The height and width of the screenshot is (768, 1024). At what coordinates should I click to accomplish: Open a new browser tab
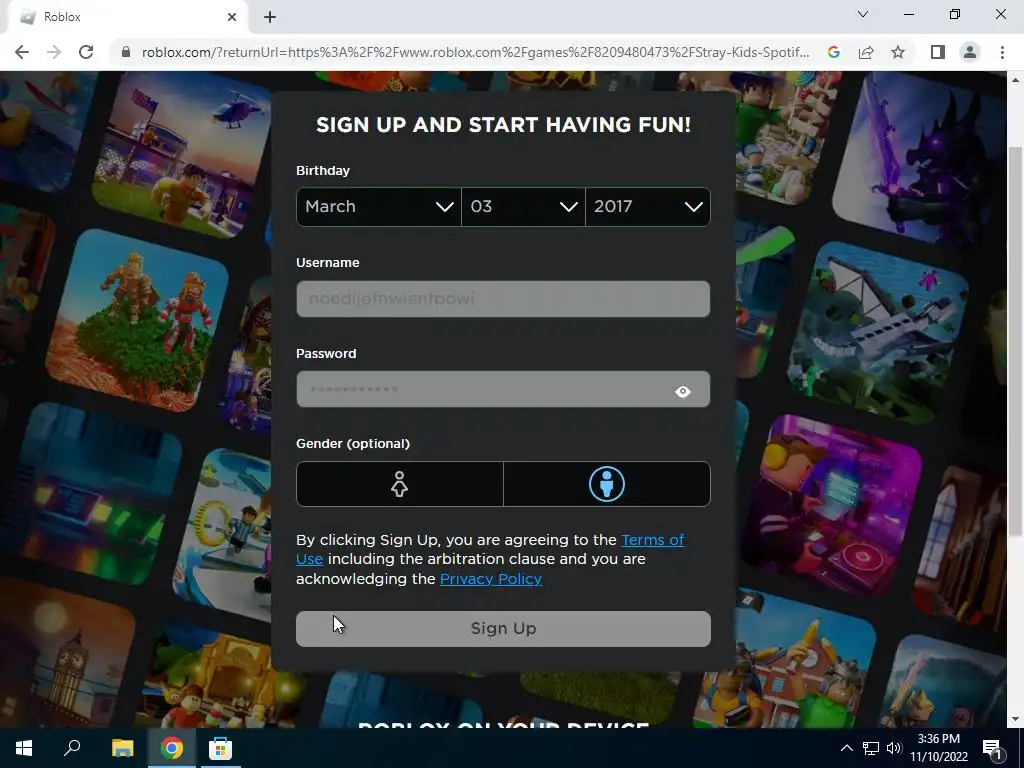(x=270, y=18)
